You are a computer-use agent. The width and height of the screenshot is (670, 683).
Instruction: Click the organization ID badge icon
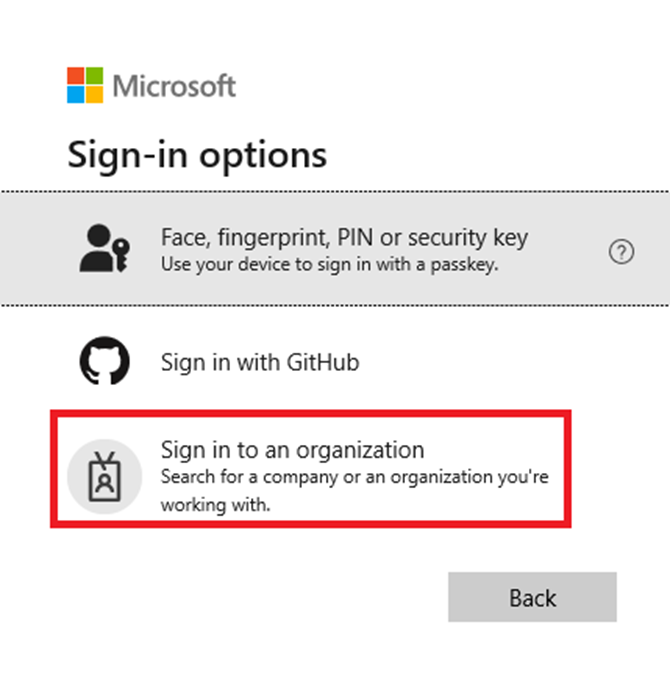tap(103, 474)
